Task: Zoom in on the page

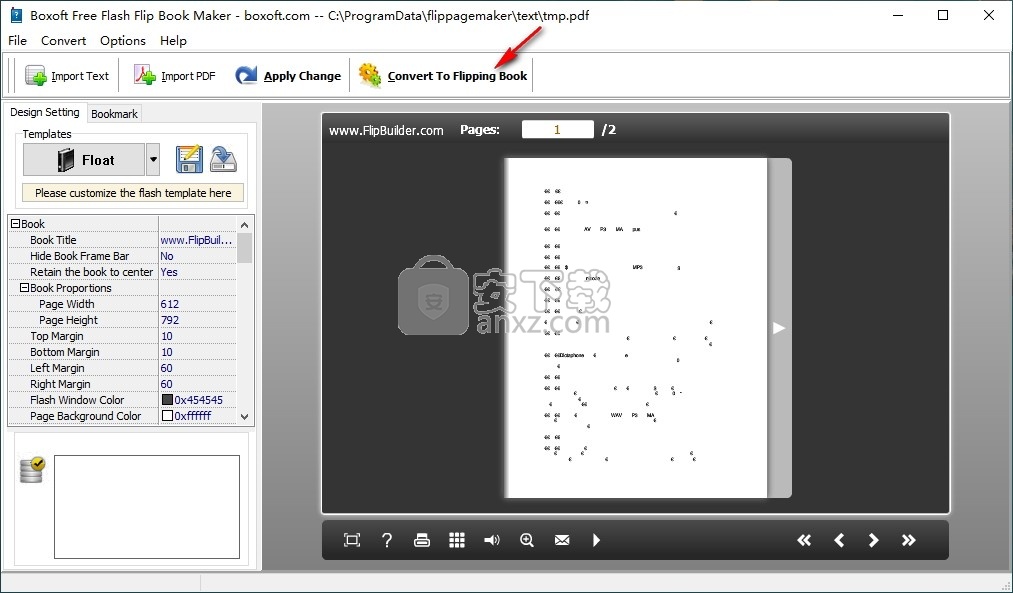Action: [x=527, y=540]
